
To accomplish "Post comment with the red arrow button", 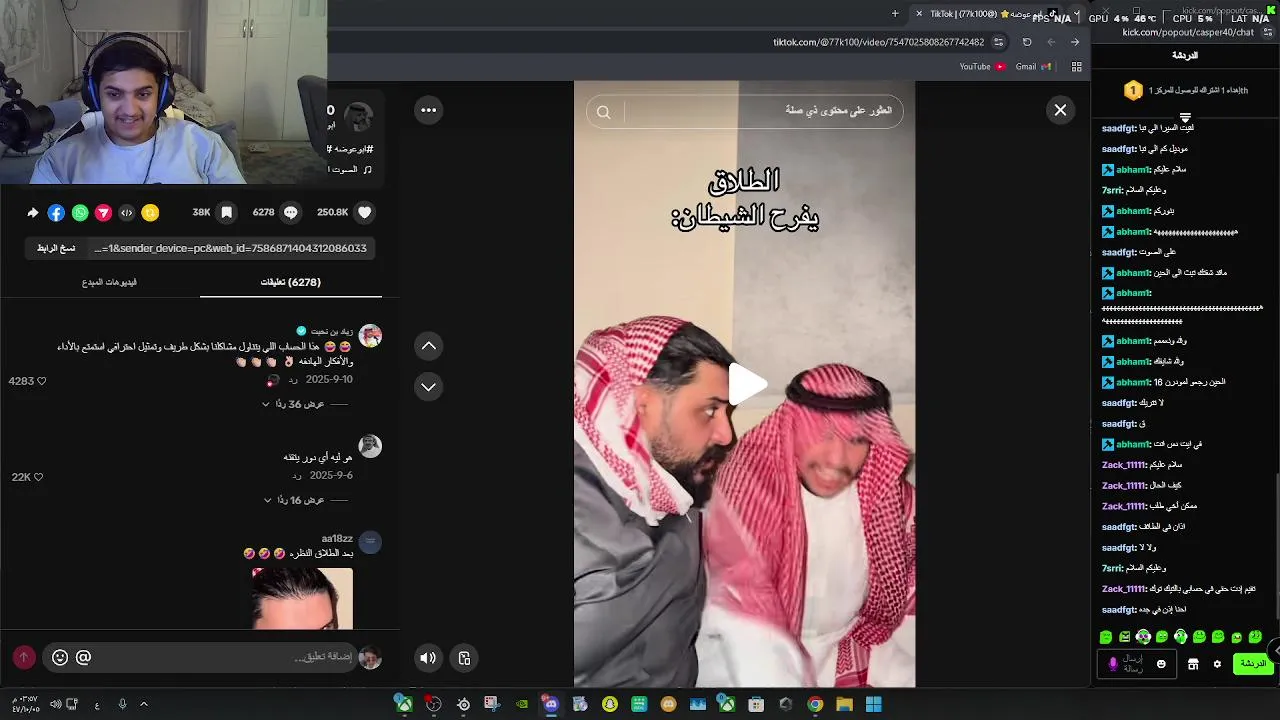I will 24,657.
